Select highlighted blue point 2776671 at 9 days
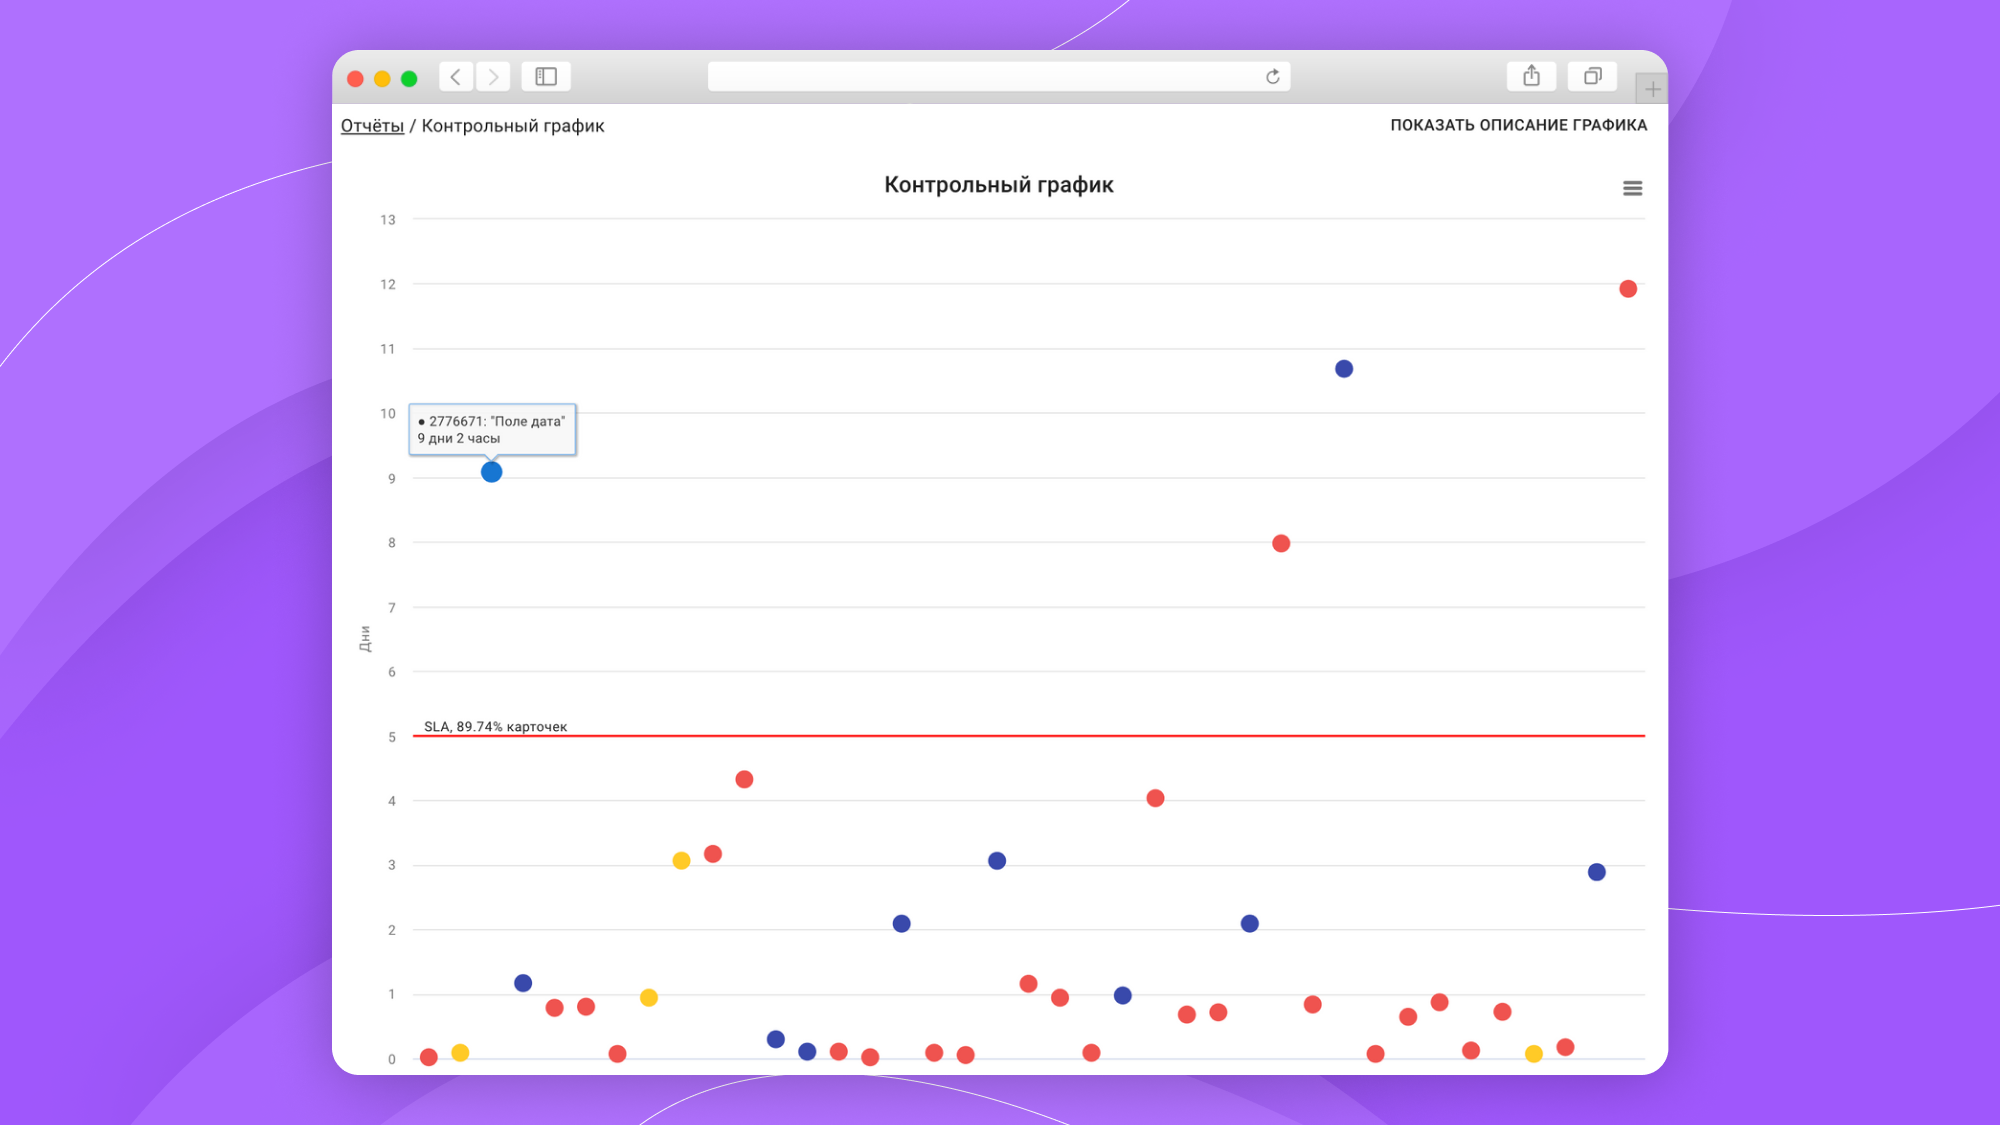Image resolution: width=2000 pixels, height=1125 pixels. tap(491, 472)
